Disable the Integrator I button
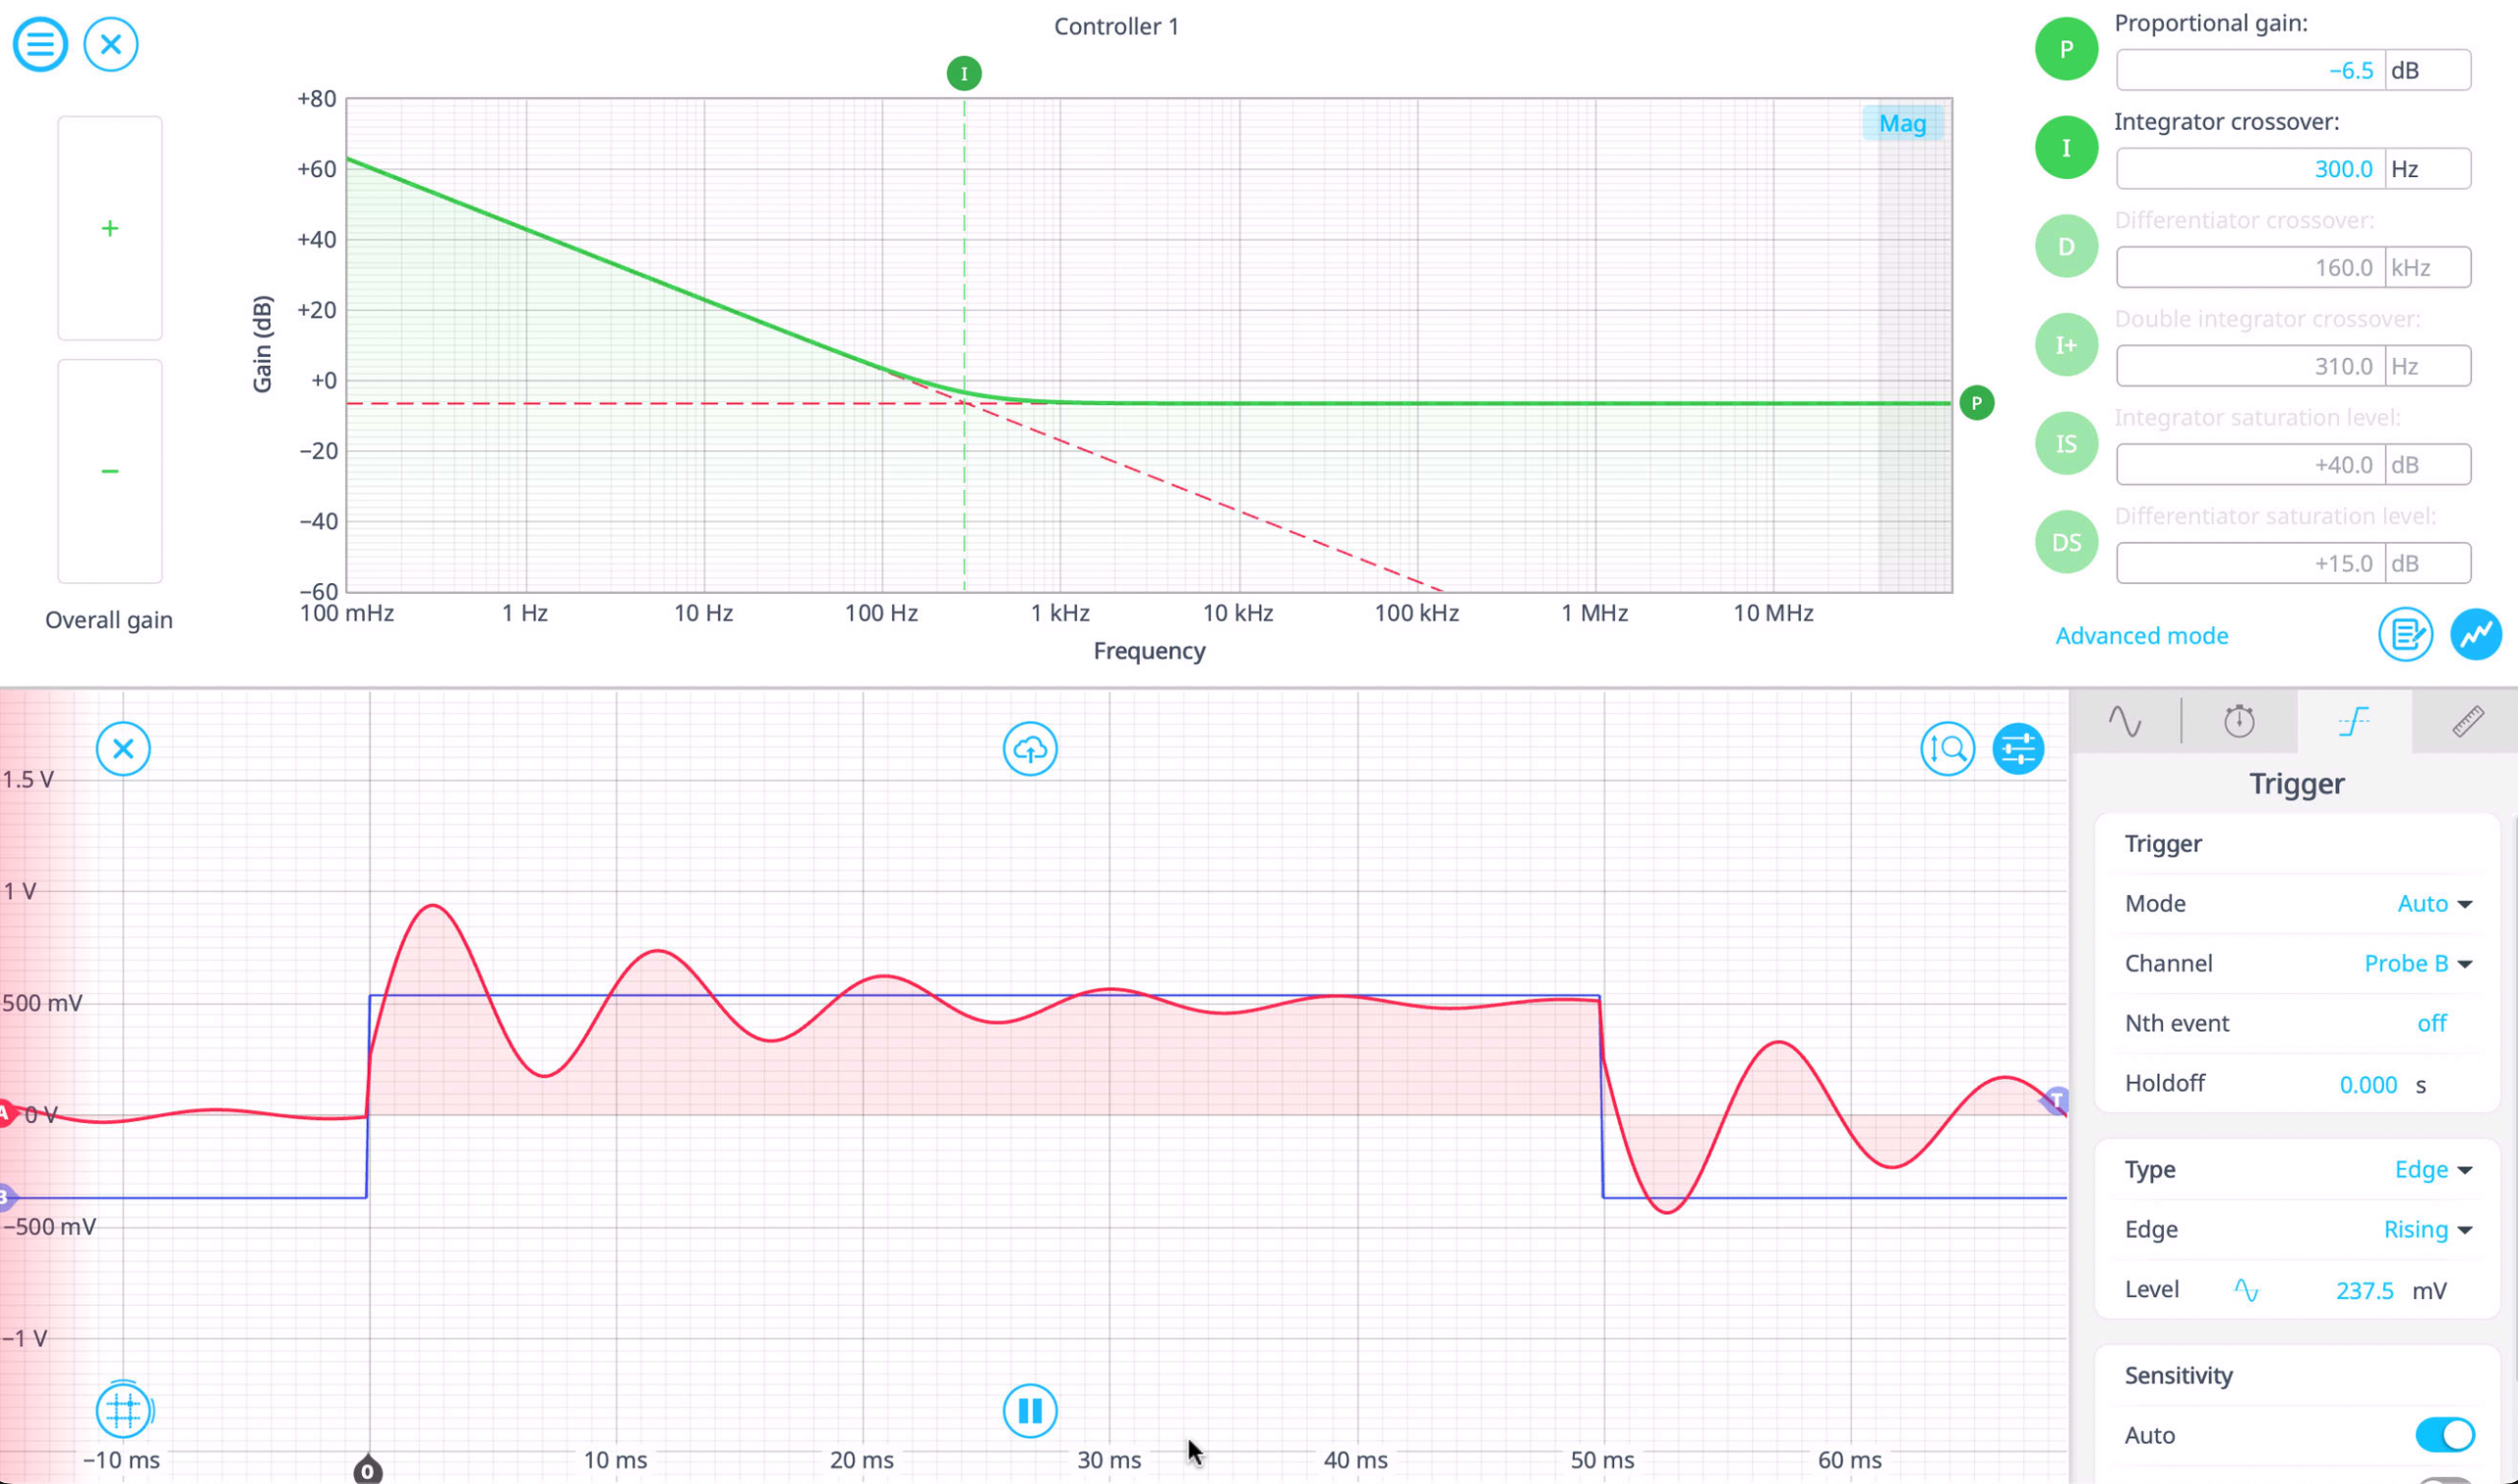 coord(2066,148)
